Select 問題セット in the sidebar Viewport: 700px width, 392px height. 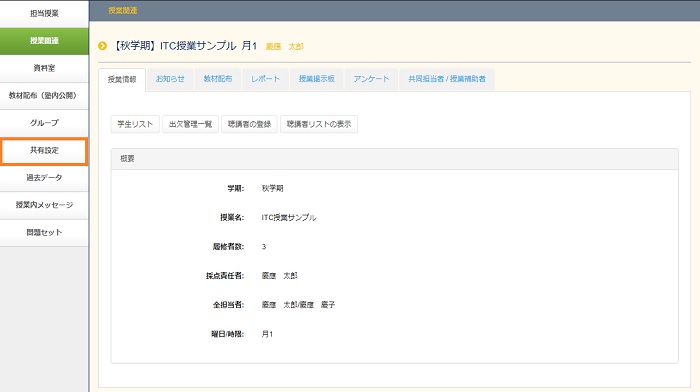coord(44,232)
